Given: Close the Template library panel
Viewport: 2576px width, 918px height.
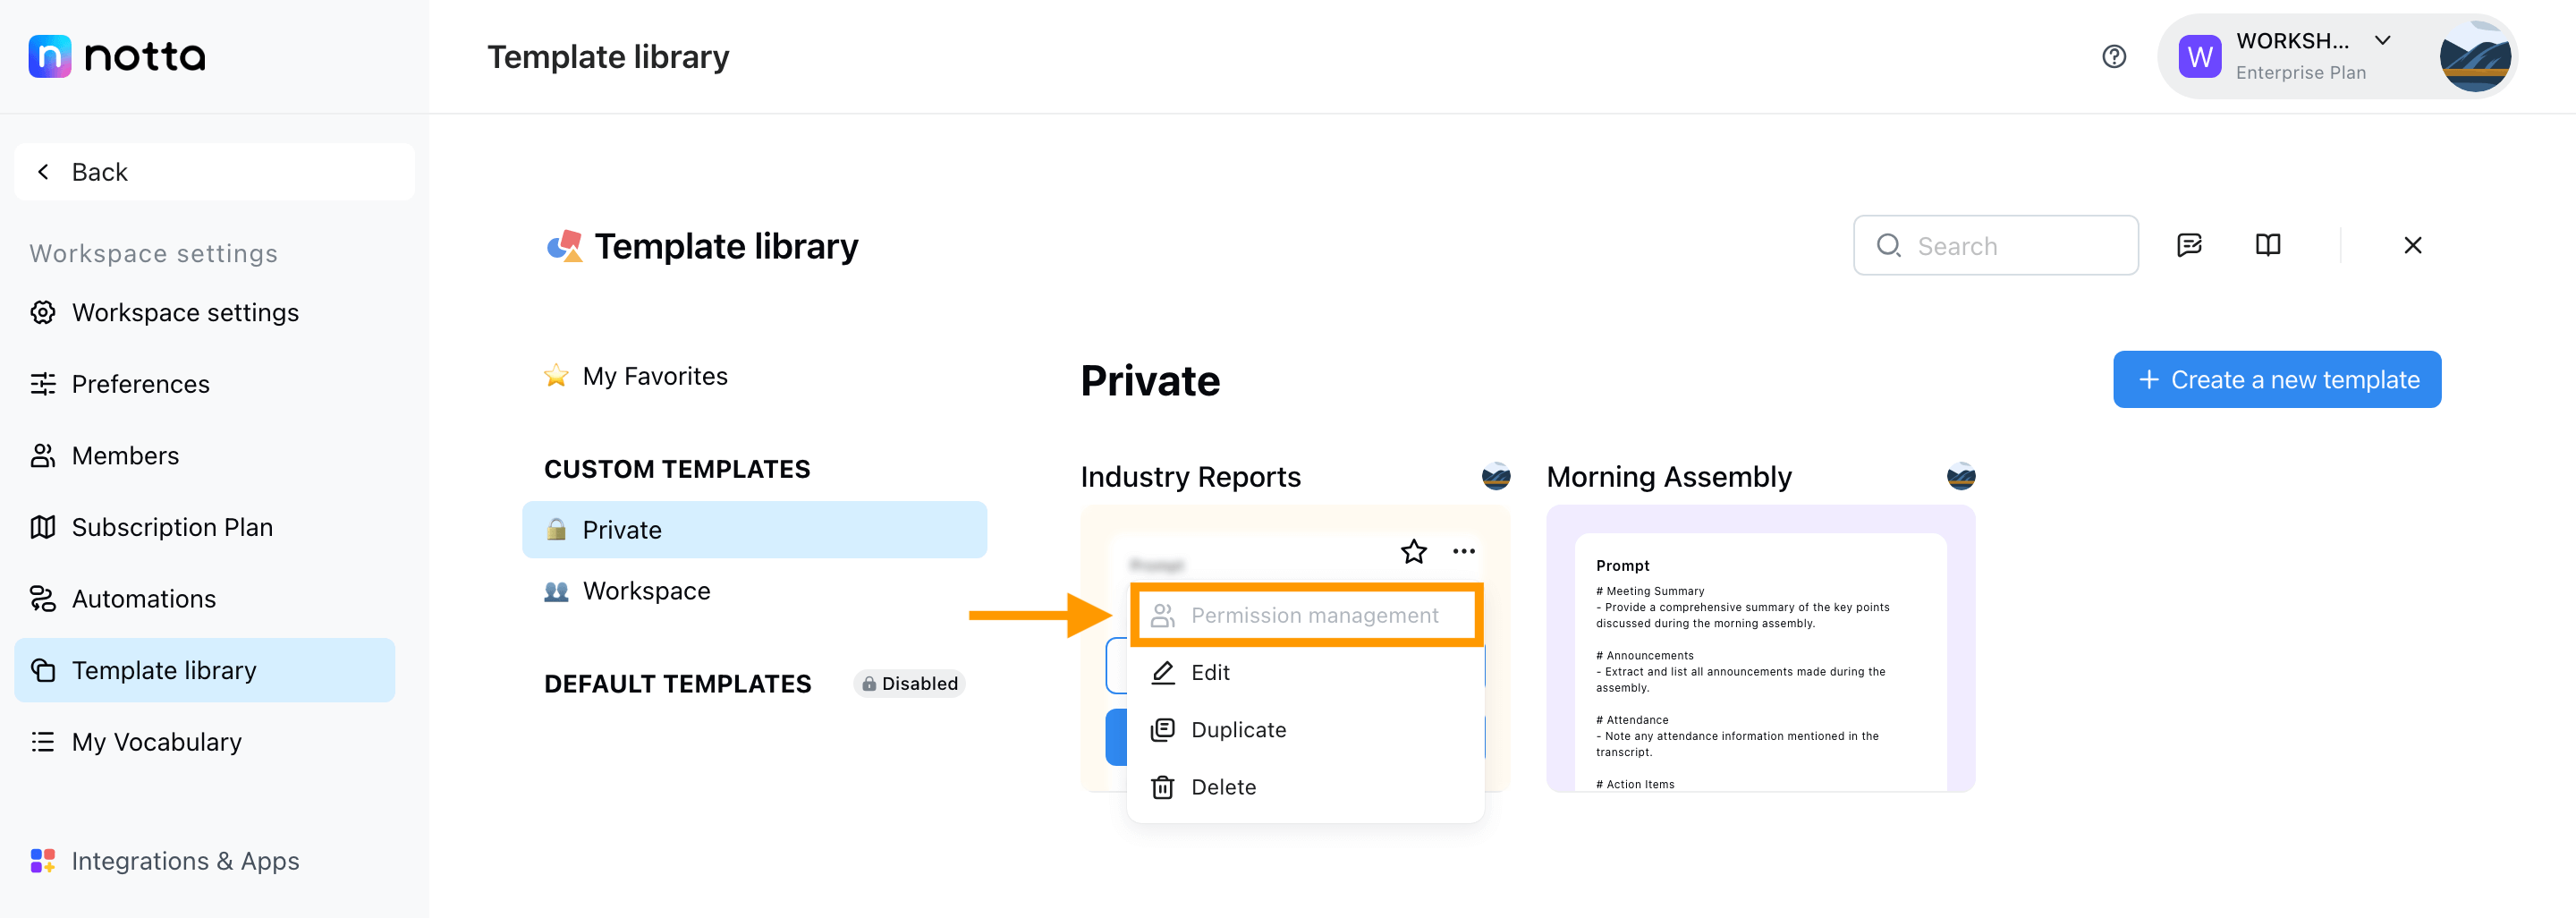Looking at the screenshot, I should (2413, 245).
